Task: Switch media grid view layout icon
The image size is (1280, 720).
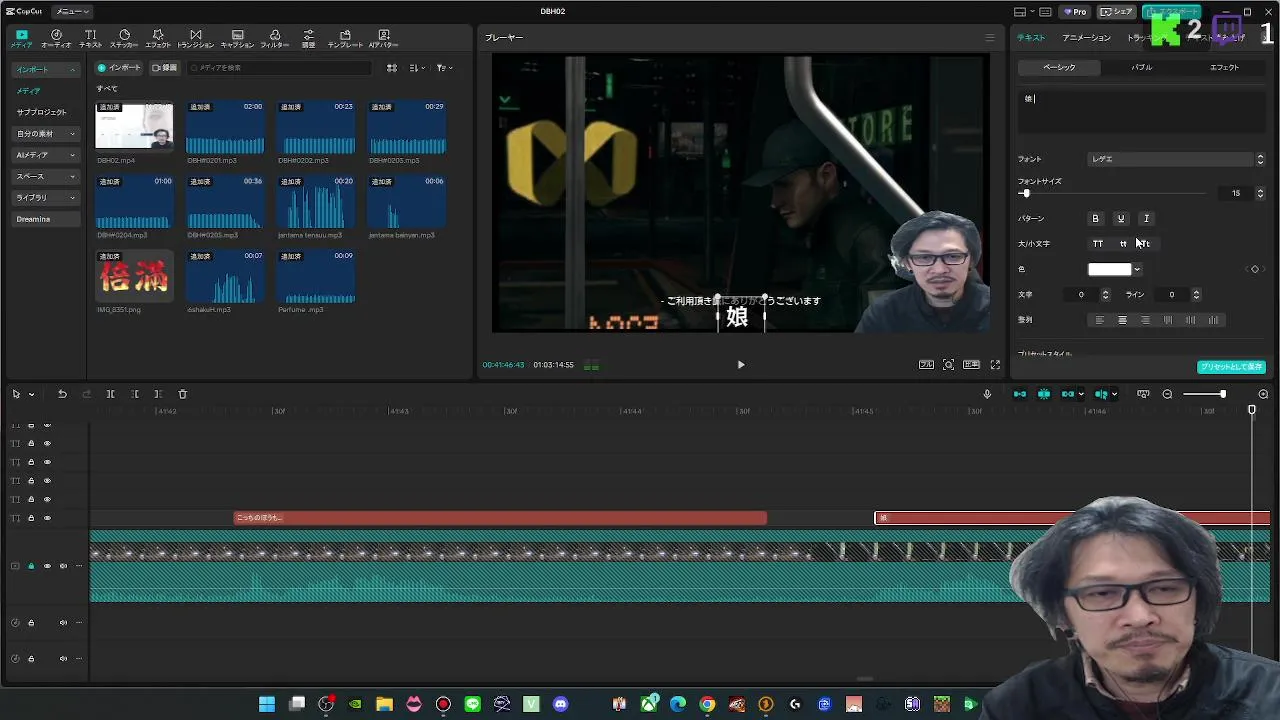Action: pyautogui.click(x=392, y=68)
